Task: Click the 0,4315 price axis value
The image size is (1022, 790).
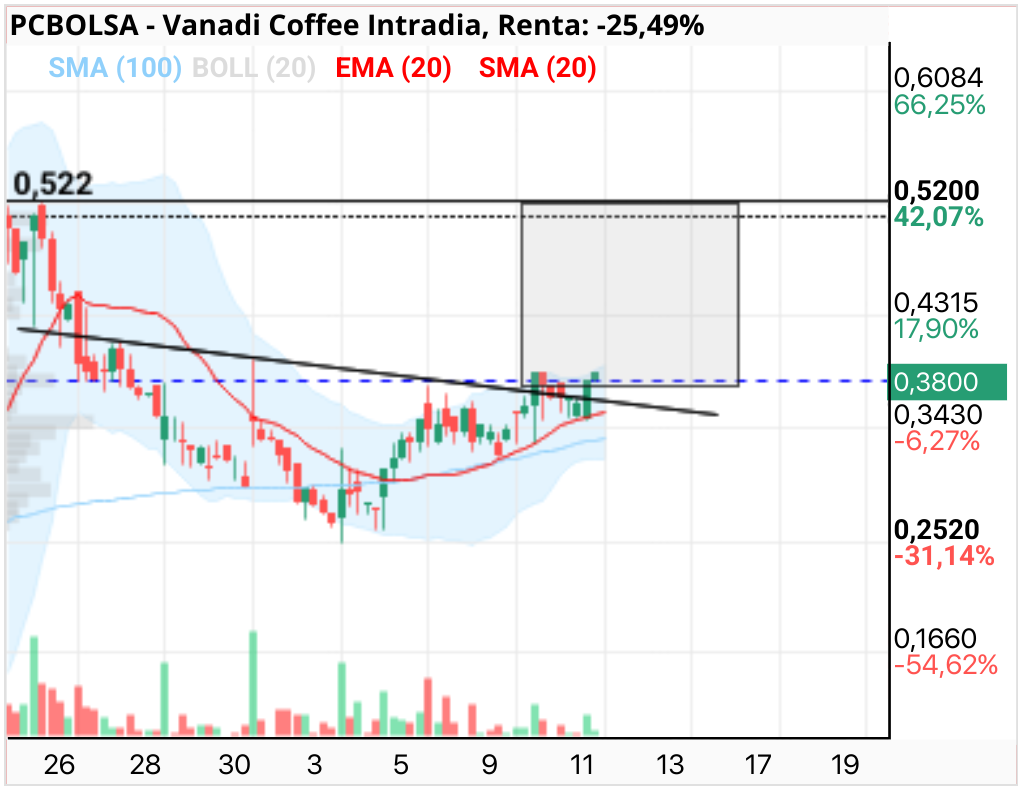Action: (x=936, y=302)
